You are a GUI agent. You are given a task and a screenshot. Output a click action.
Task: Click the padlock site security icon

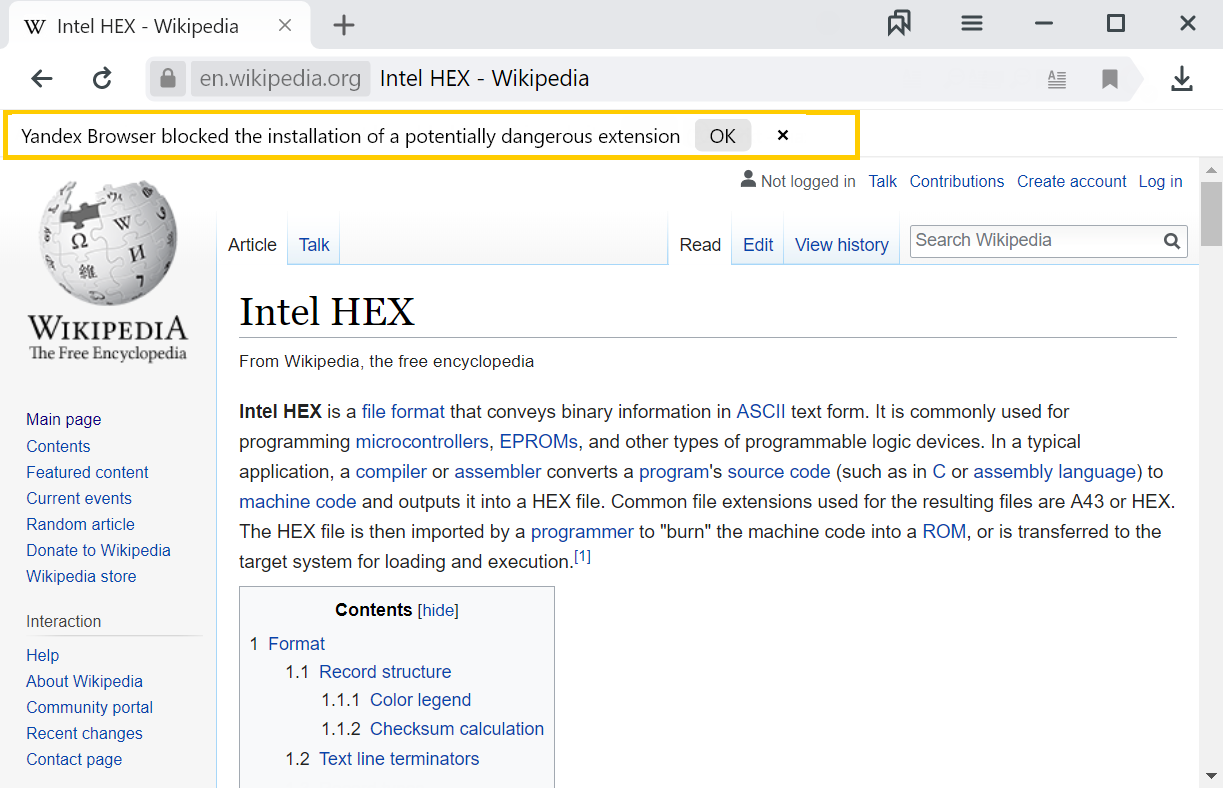168,78
